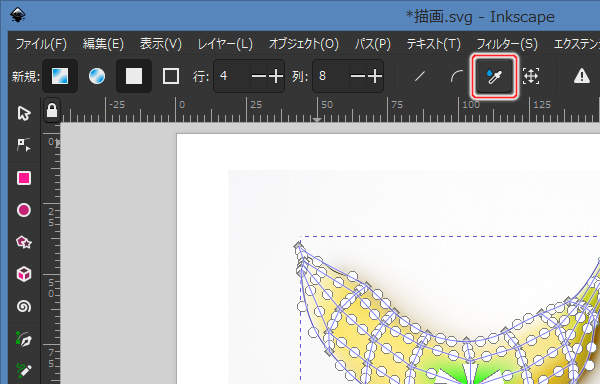The image size is (600, 384).
Task: Select the mesh gradient (grid) new type
Action: click(60, 76)
